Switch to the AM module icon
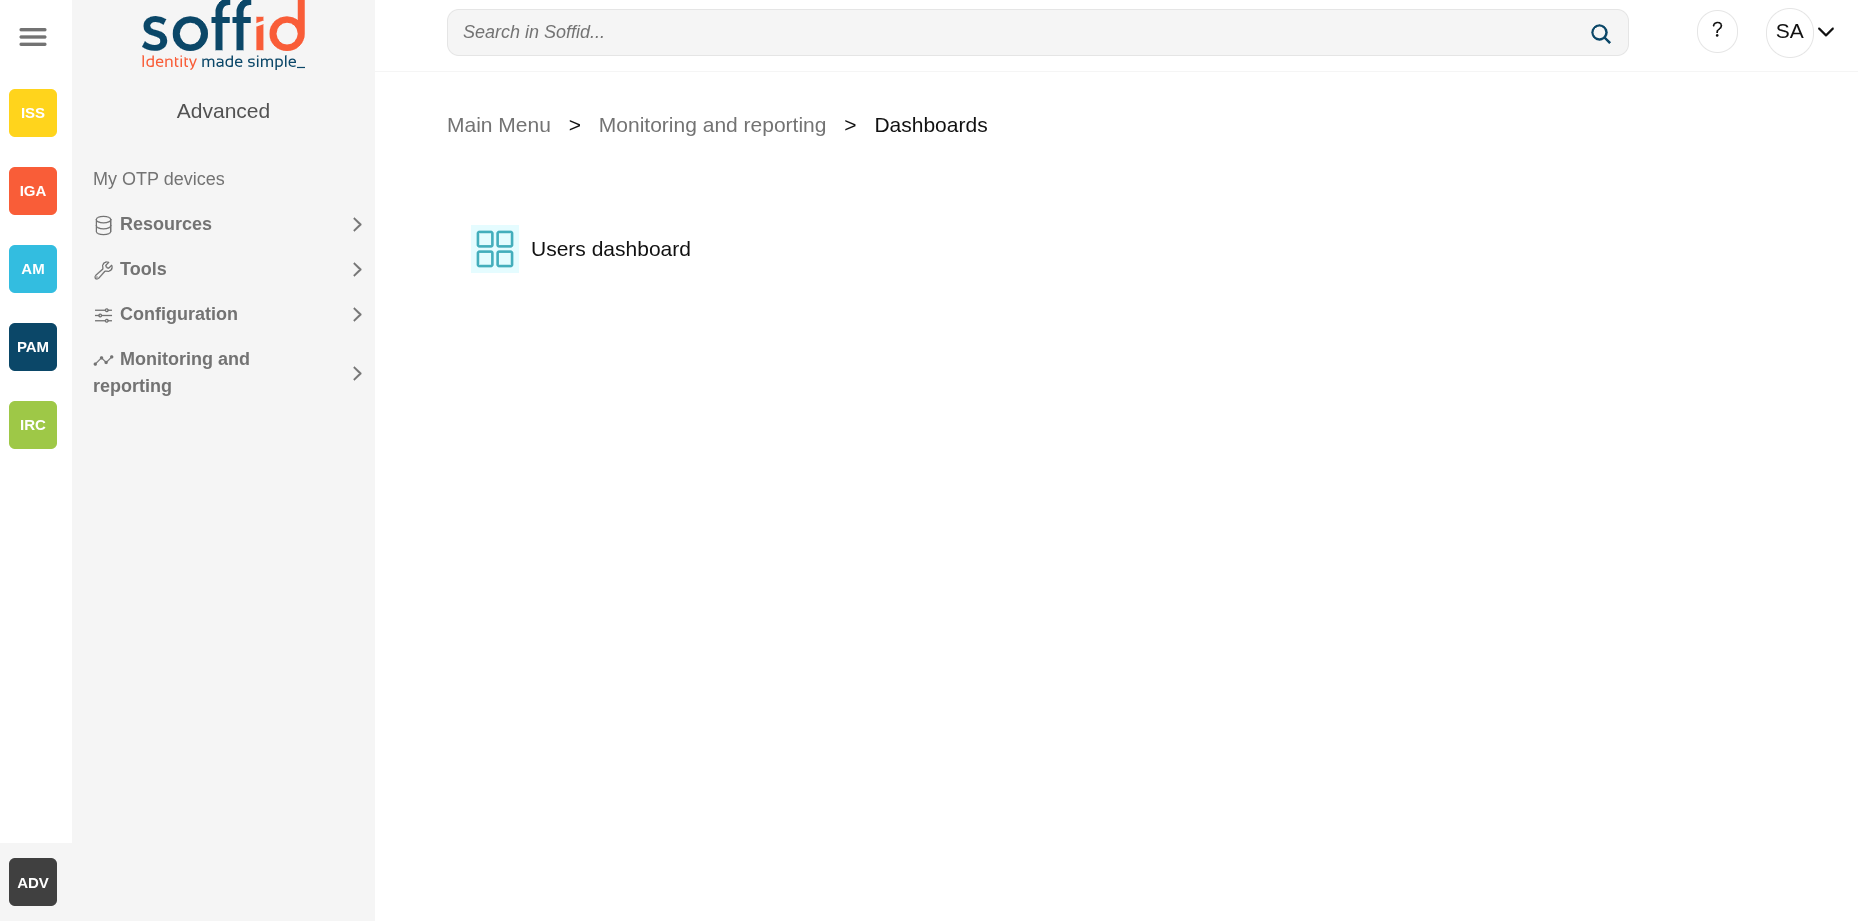This screenshot has width=1858, height=921. point(33,269)
